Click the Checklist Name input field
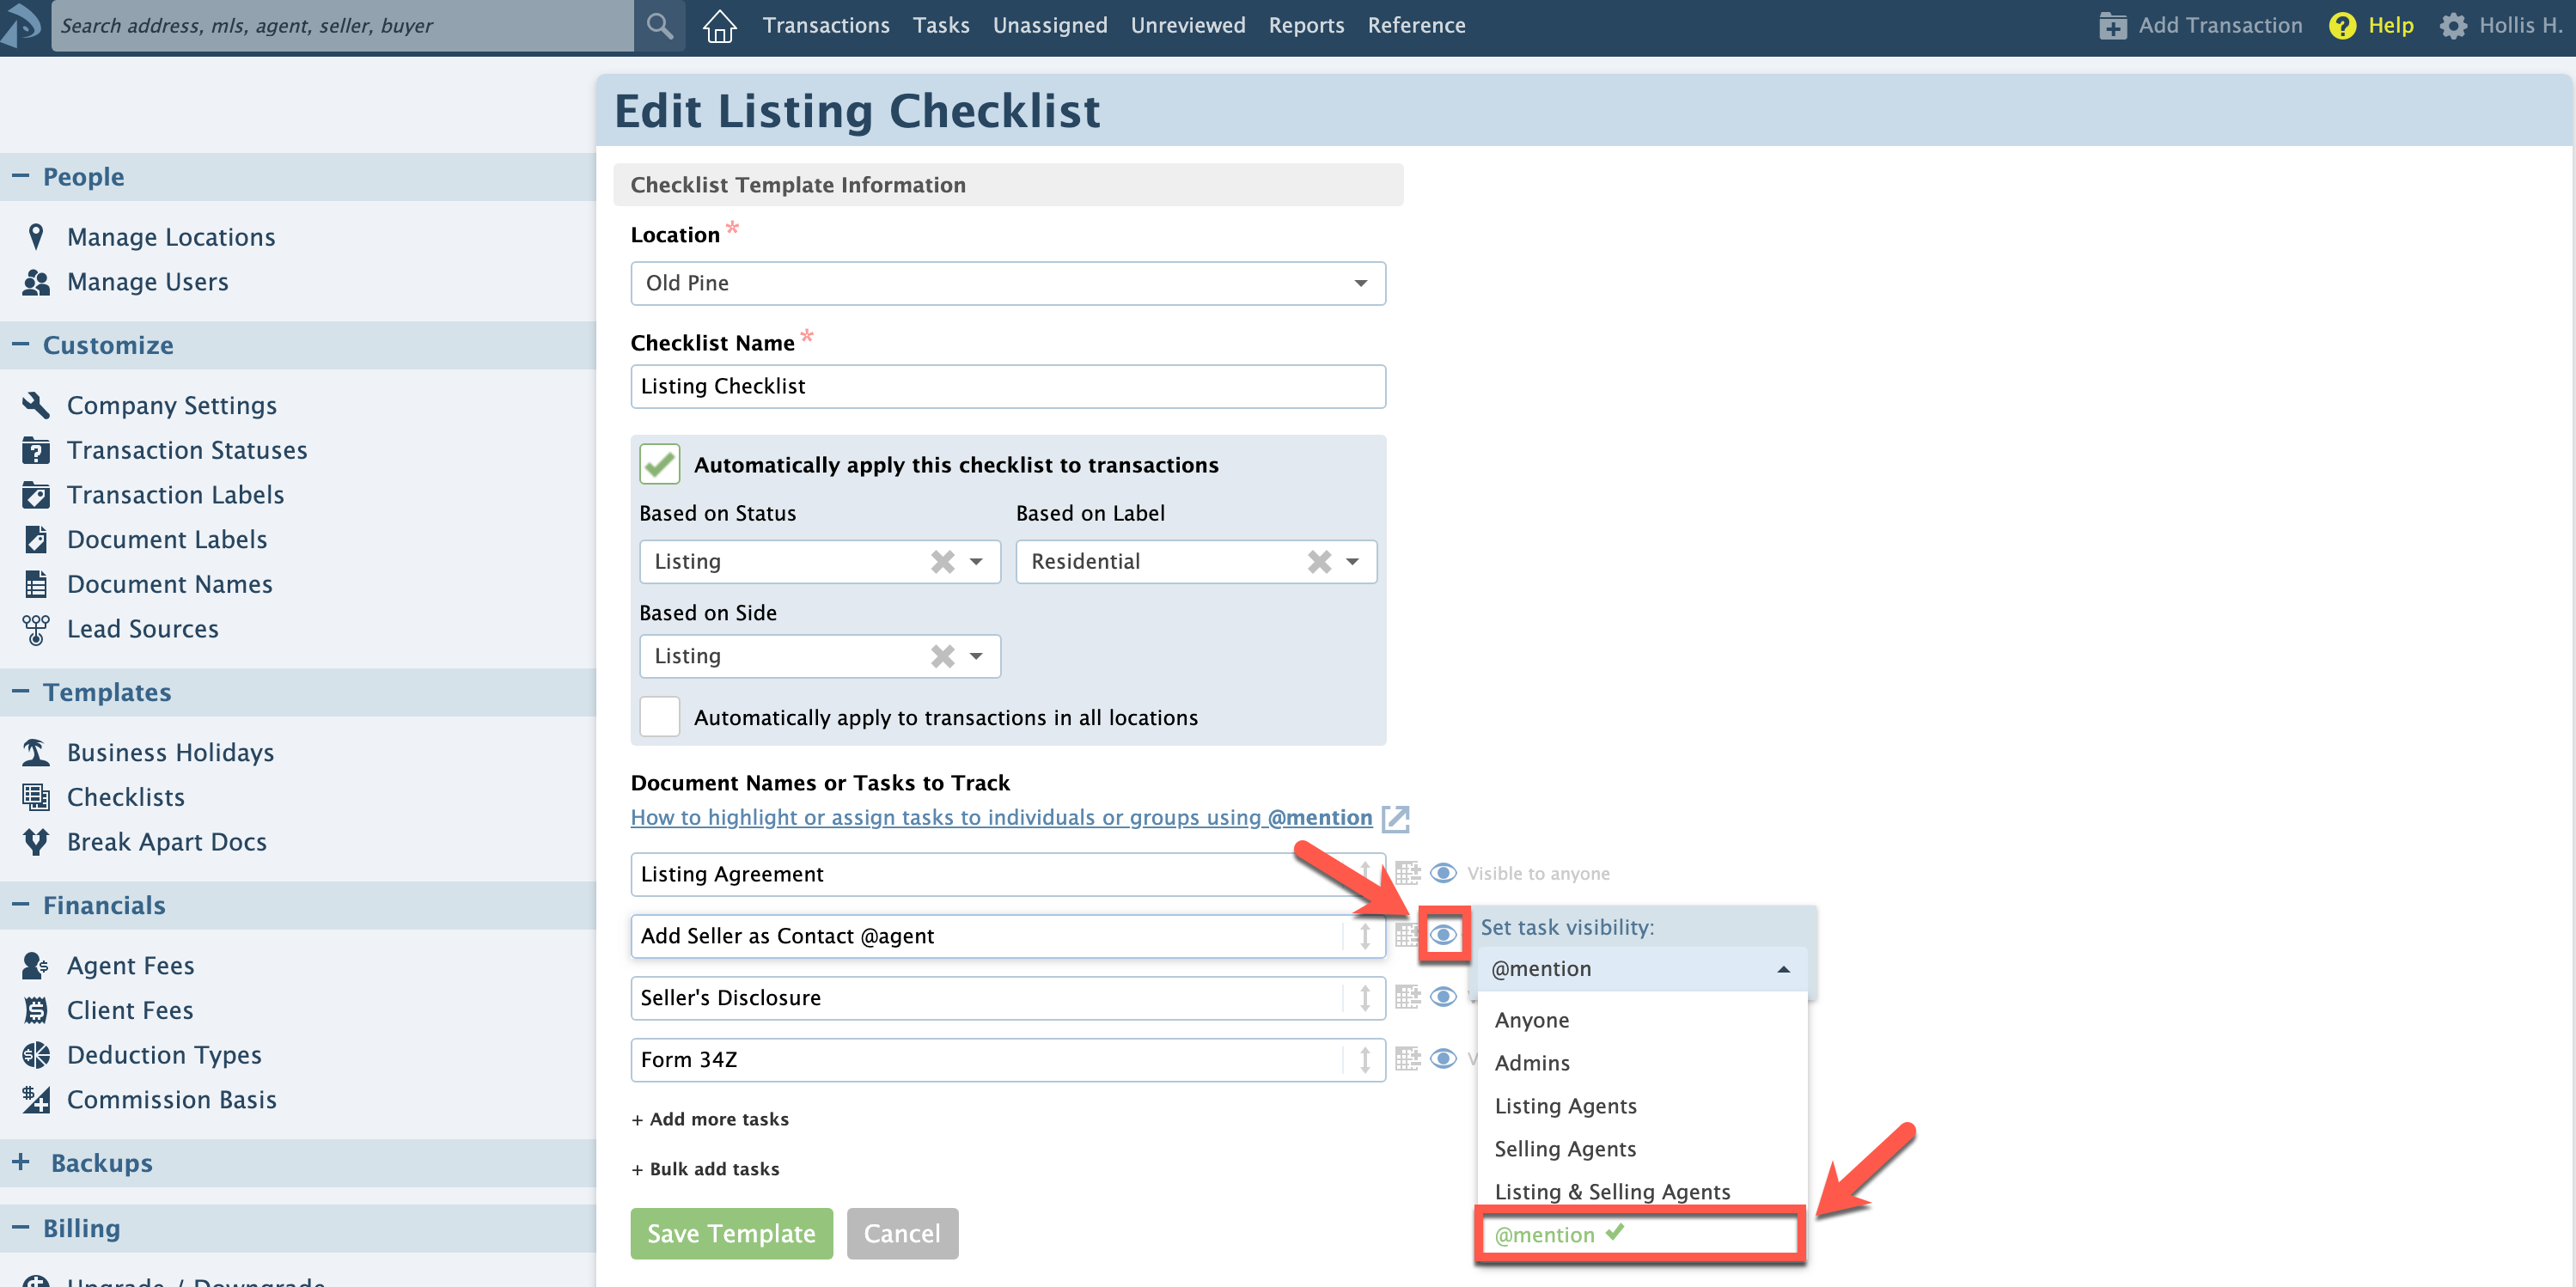Viewport: 2576px width, 1287px height. 1007,386
